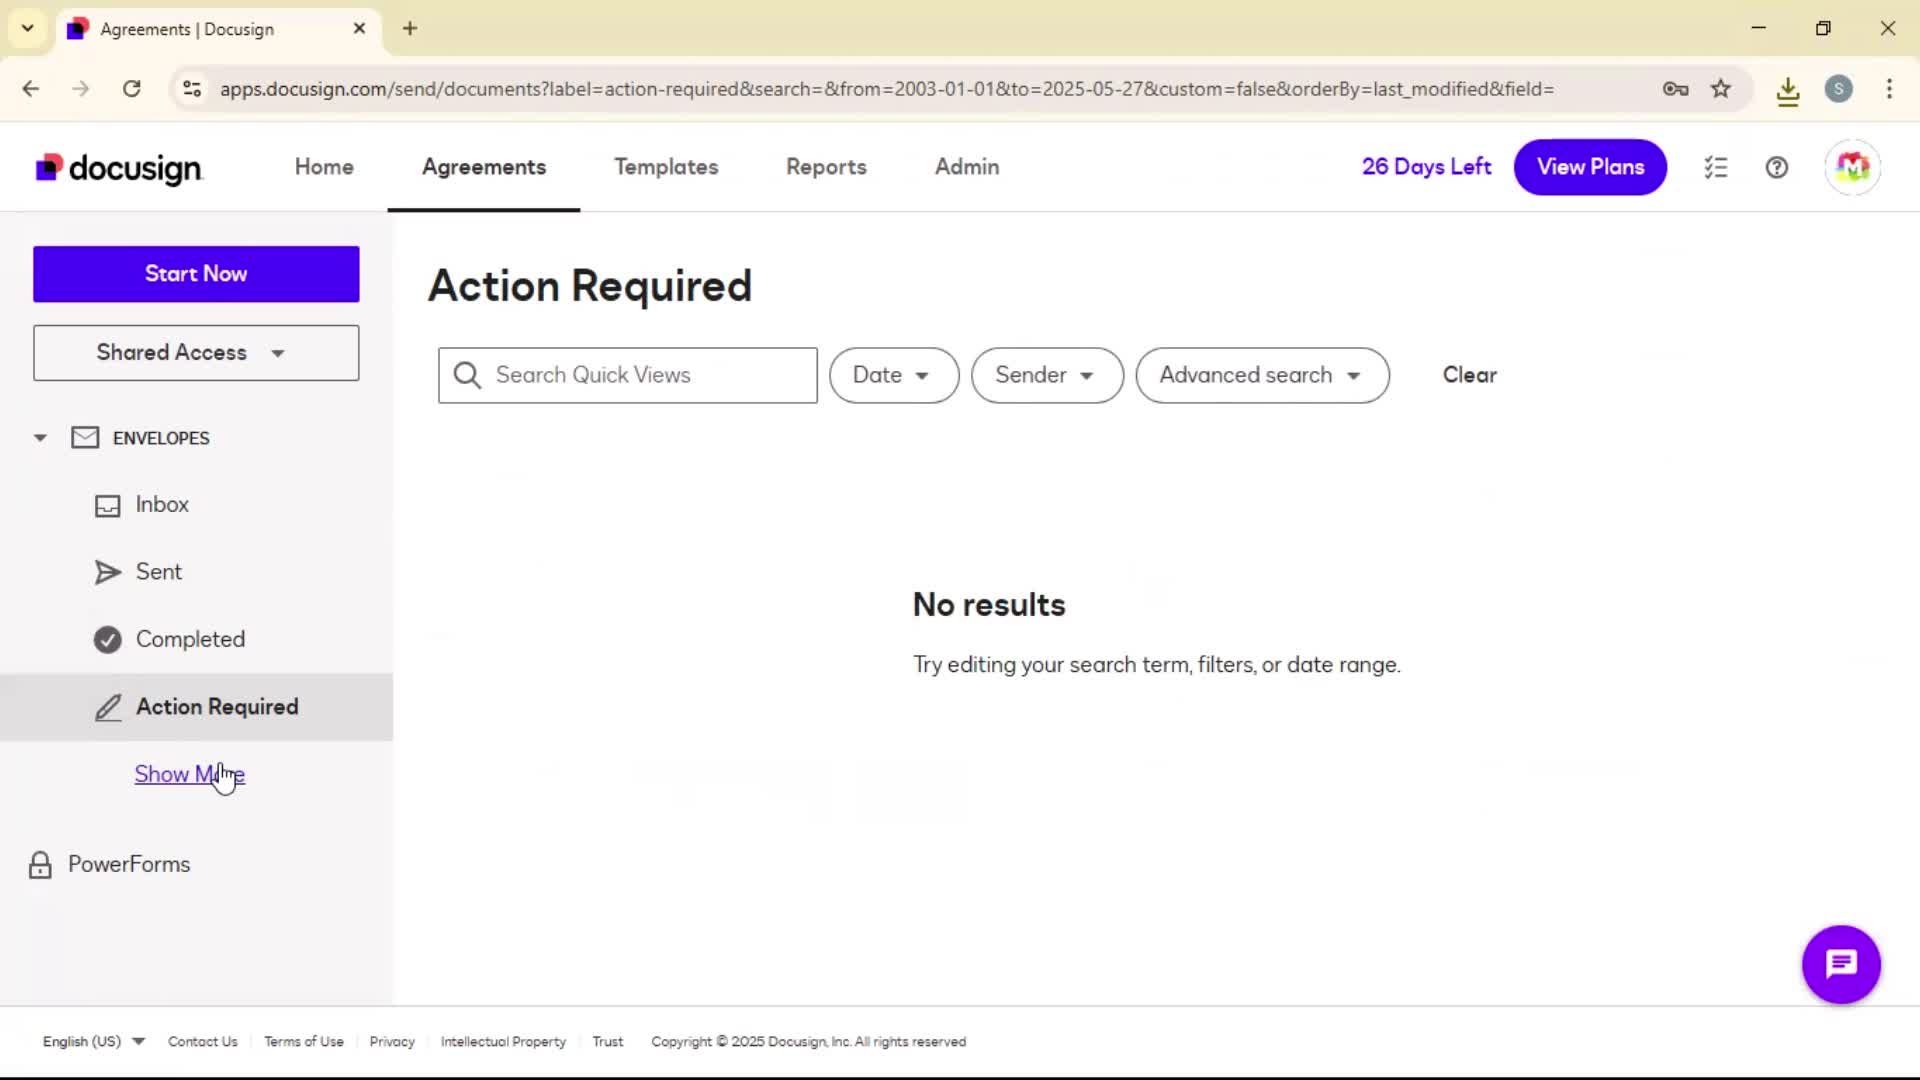Open Contact Us link
Screen dimensions: 1920x1080
click(203, 1041)
